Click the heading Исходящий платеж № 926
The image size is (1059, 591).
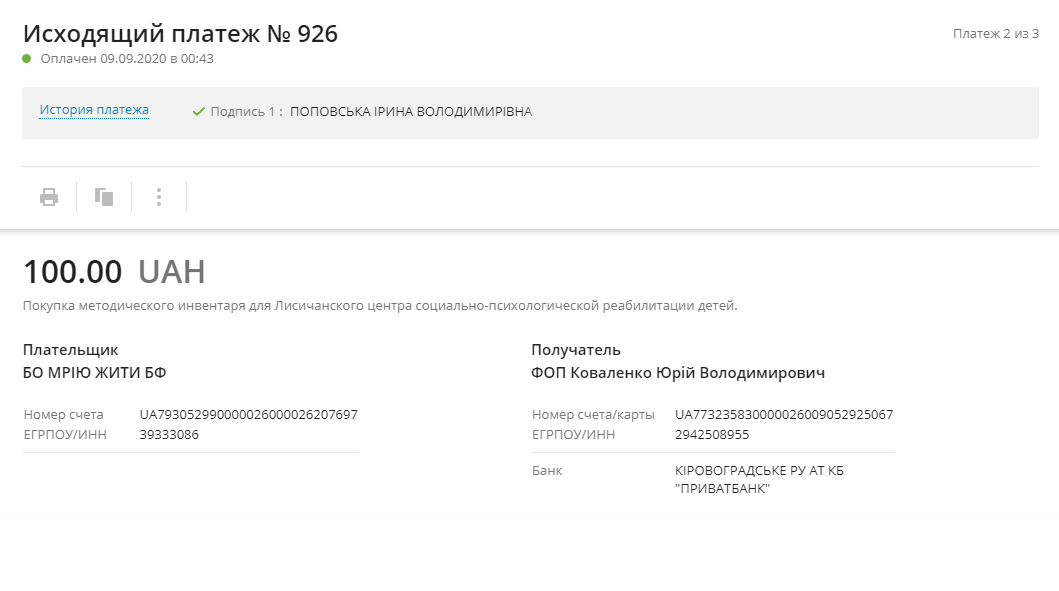click(x=180, y=33)
